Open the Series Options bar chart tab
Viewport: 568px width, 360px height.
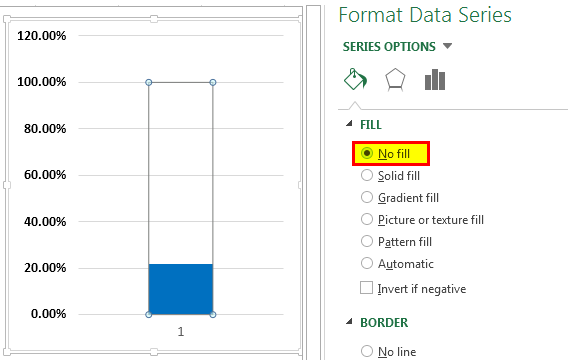point(435,79)
